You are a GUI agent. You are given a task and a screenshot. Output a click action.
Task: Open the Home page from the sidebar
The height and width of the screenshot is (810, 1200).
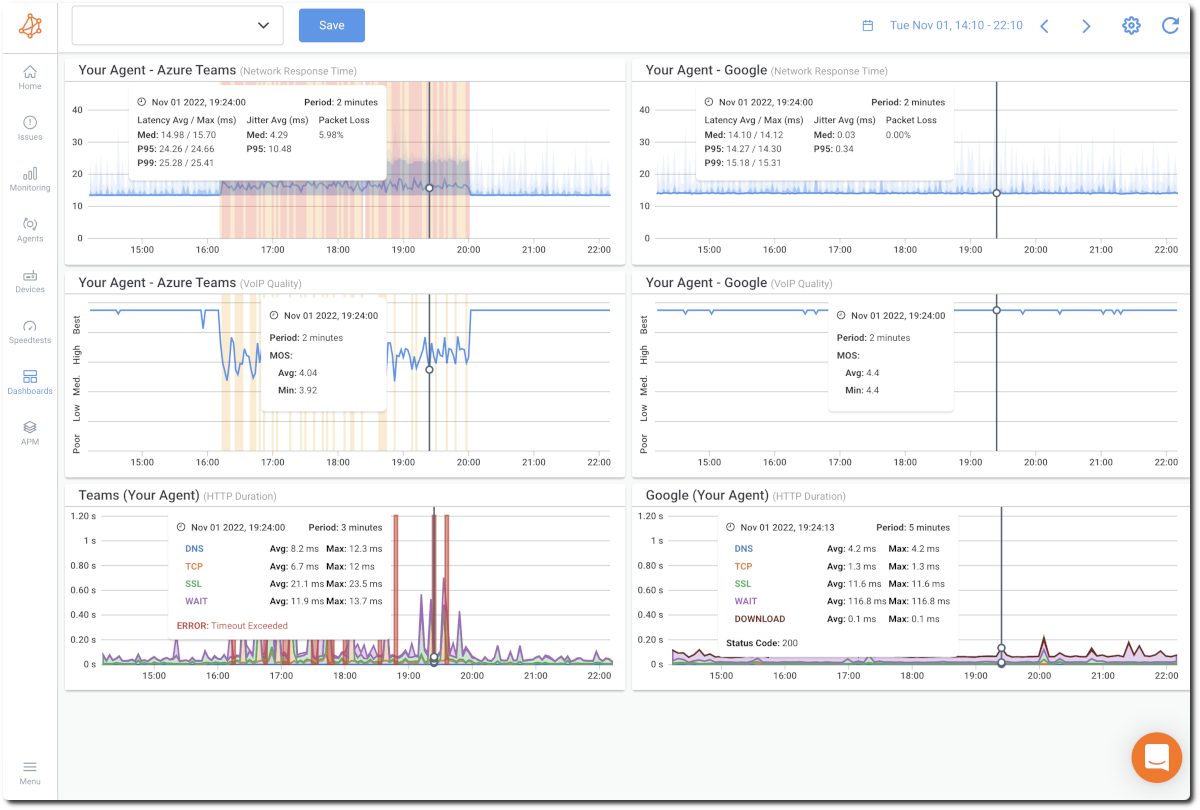30,78
